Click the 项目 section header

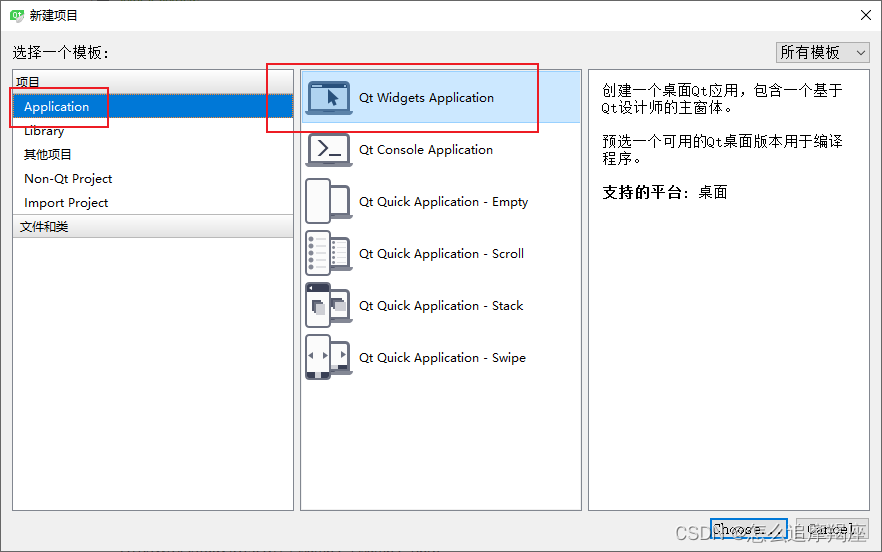[x=153, y=82]
